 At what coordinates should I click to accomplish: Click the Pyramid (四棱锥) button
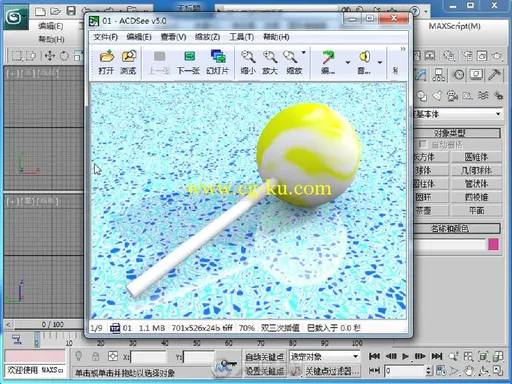(476, 197)
